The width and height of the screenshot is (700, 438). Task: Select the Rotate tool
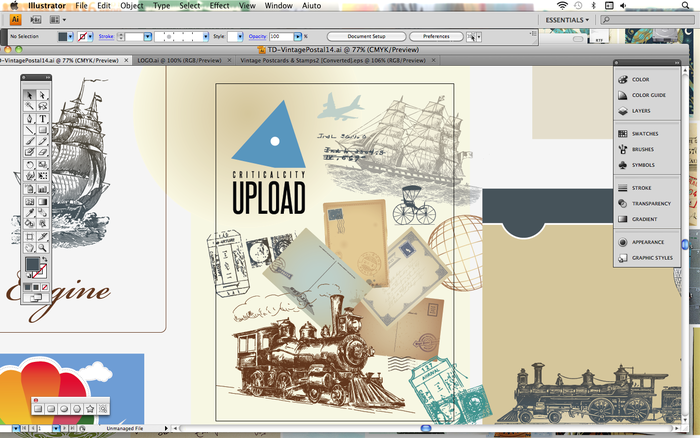[29, 165]
